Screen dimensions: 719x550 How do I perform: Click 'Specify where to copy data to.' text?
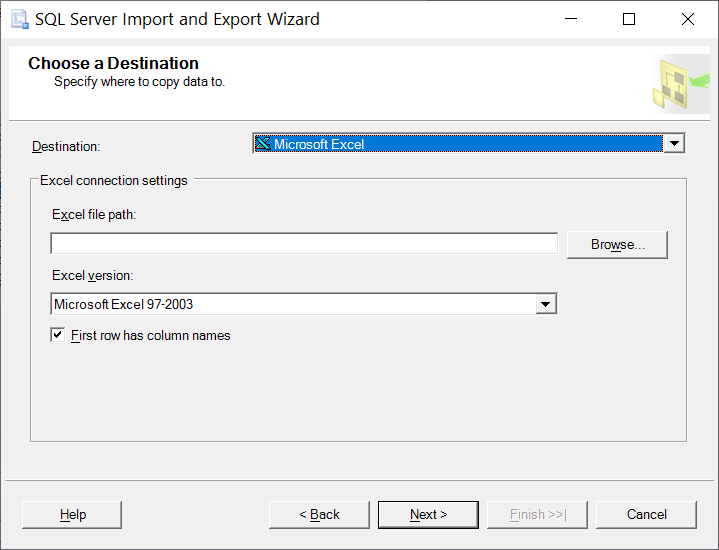[139, 82]
